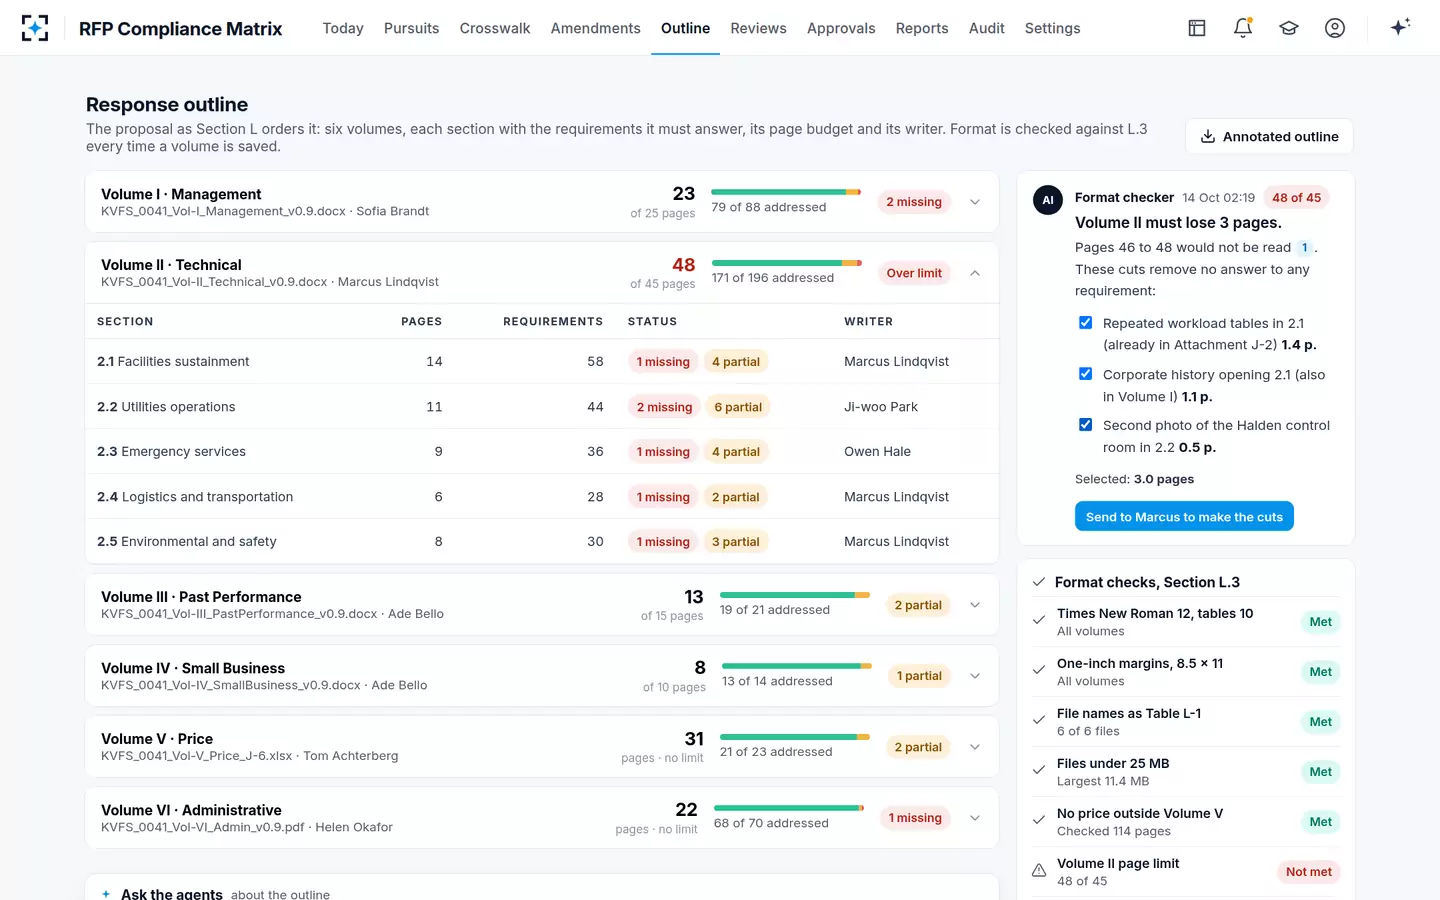Click 'Ask the agents' input area
Image resolution: width=1440 pixels, height=900 pixels.
(542, 887)
